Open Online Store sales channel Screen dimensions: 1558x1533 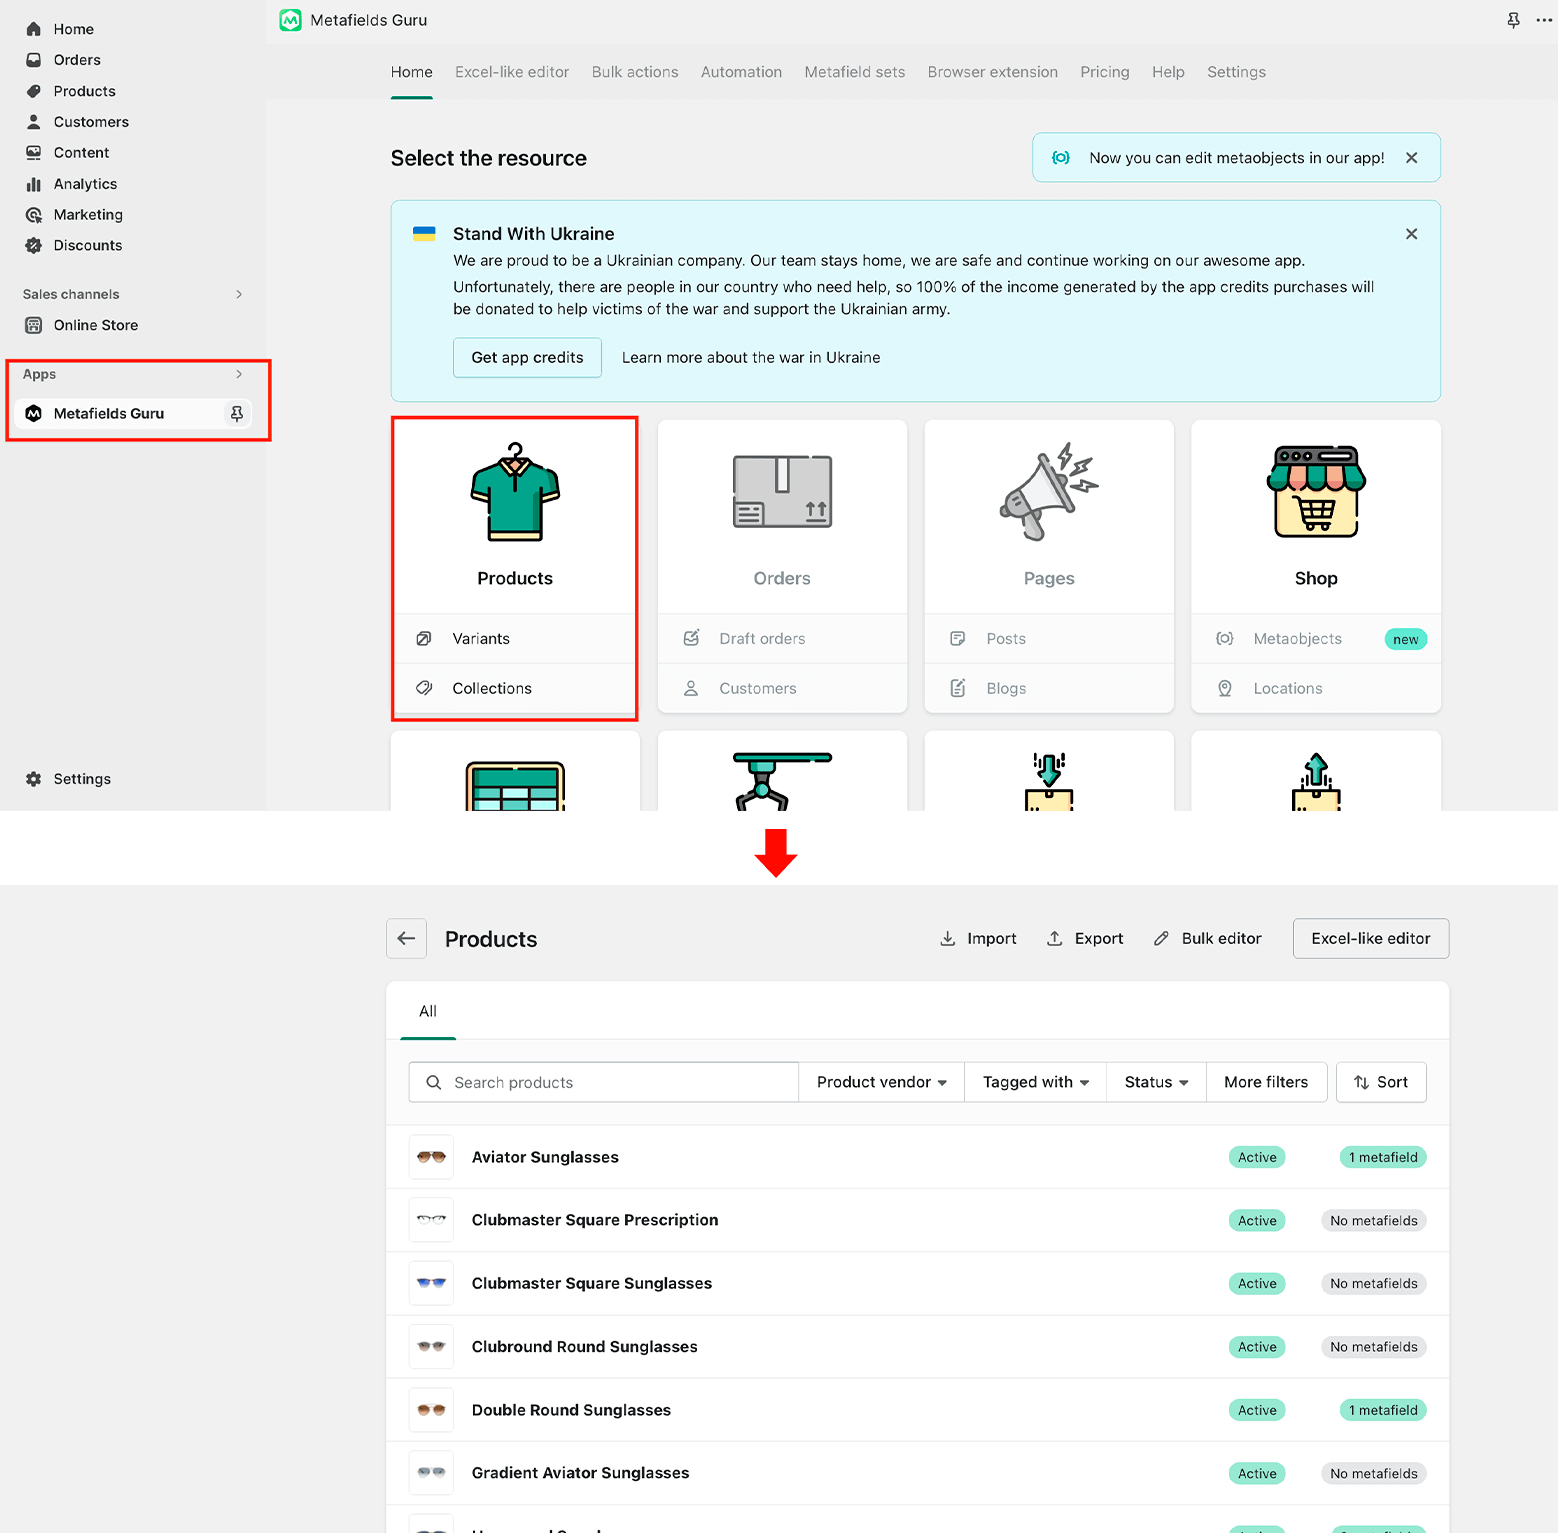click(x=96, y=325)
